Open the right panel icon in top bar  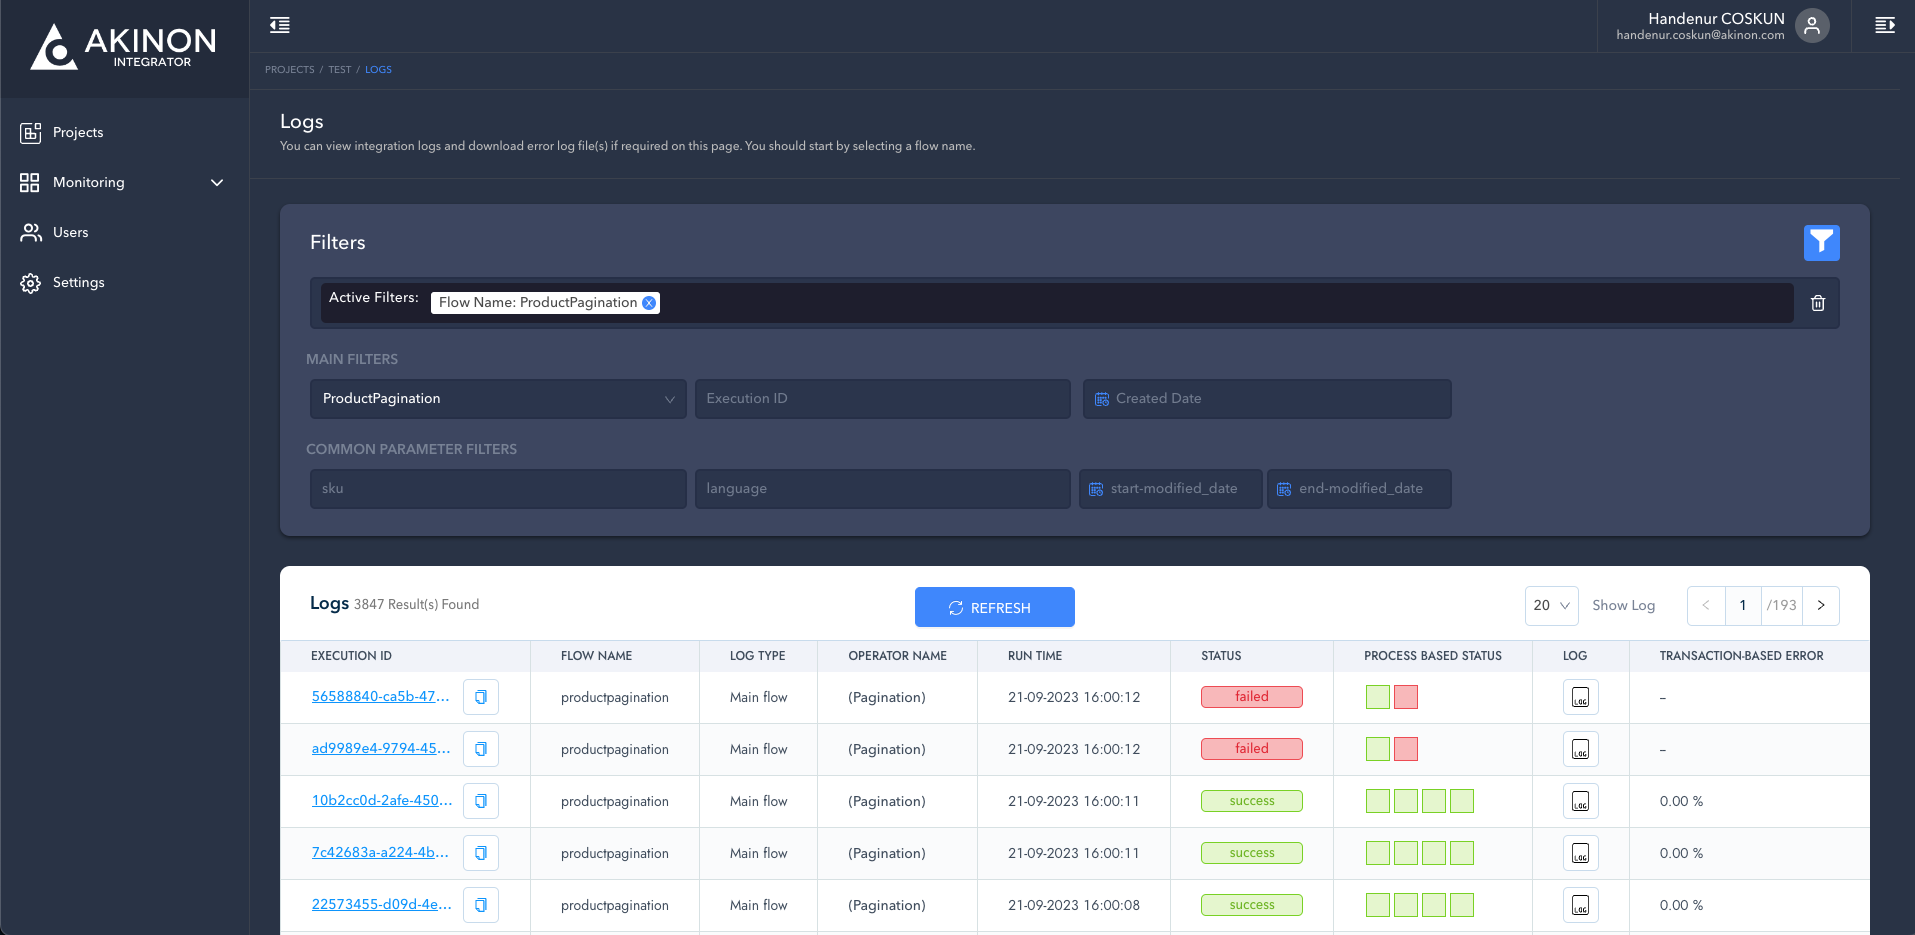coord(1884,25)
